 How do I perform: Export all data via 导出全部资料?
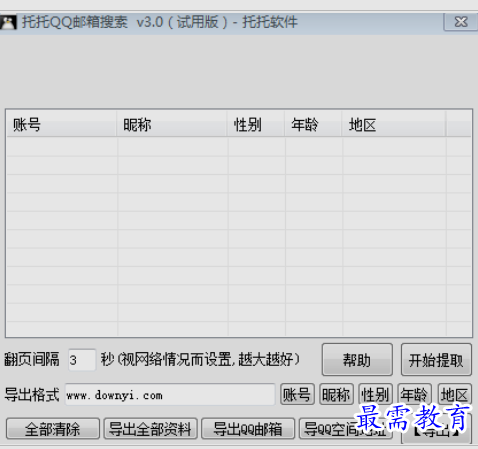coord(150,429)
